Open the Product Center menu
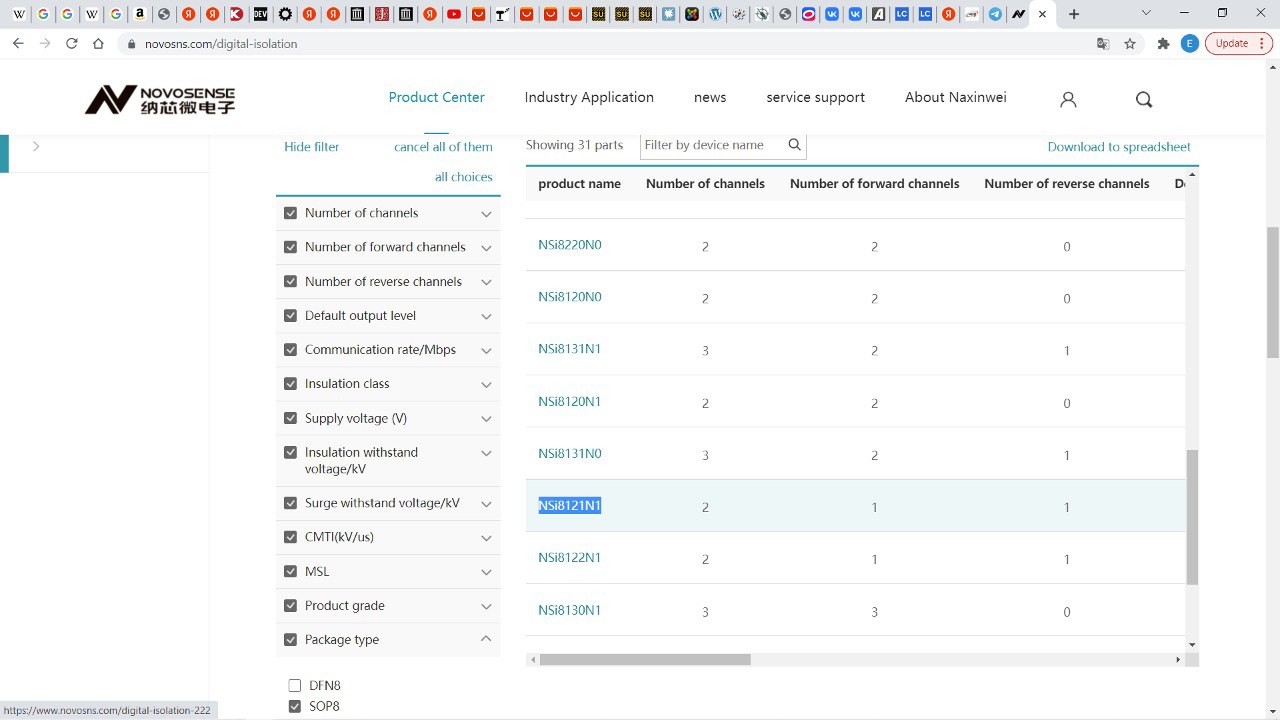 (x=436, y=97)
